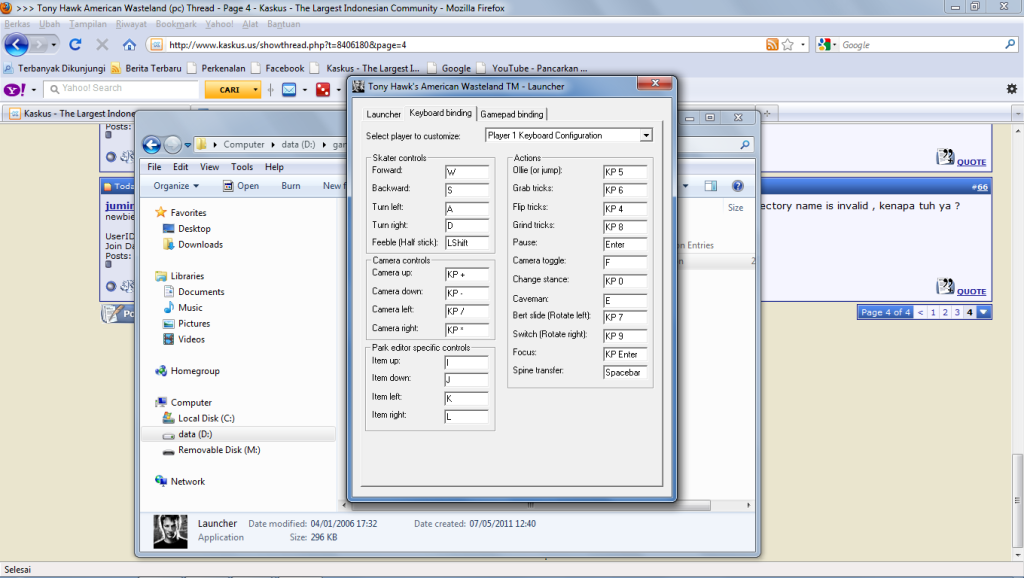Screen dimensions: 1024x578
Task: Open Riwayat menu in Firefox
Action: [x=131, y=24]
